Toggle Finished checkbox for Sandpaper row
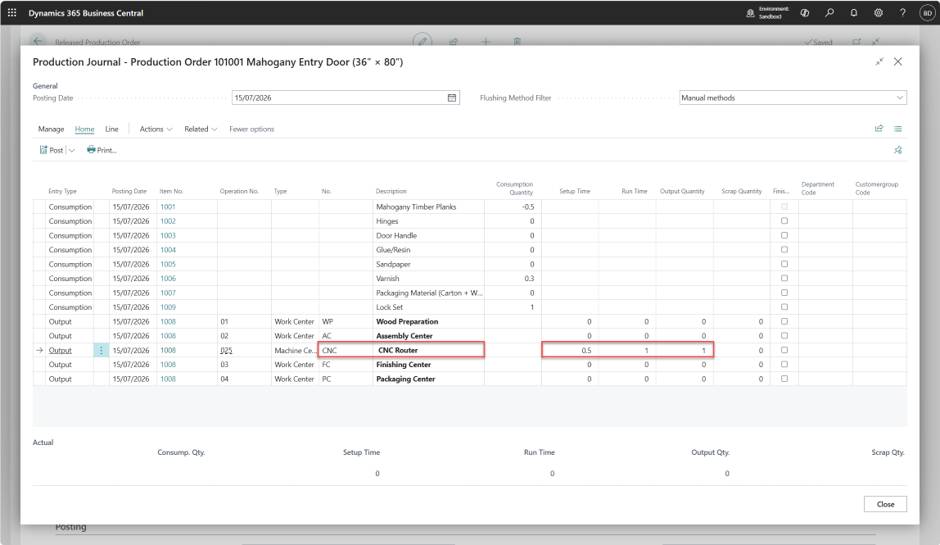This screenshot has width=940, height=545. 784,264
